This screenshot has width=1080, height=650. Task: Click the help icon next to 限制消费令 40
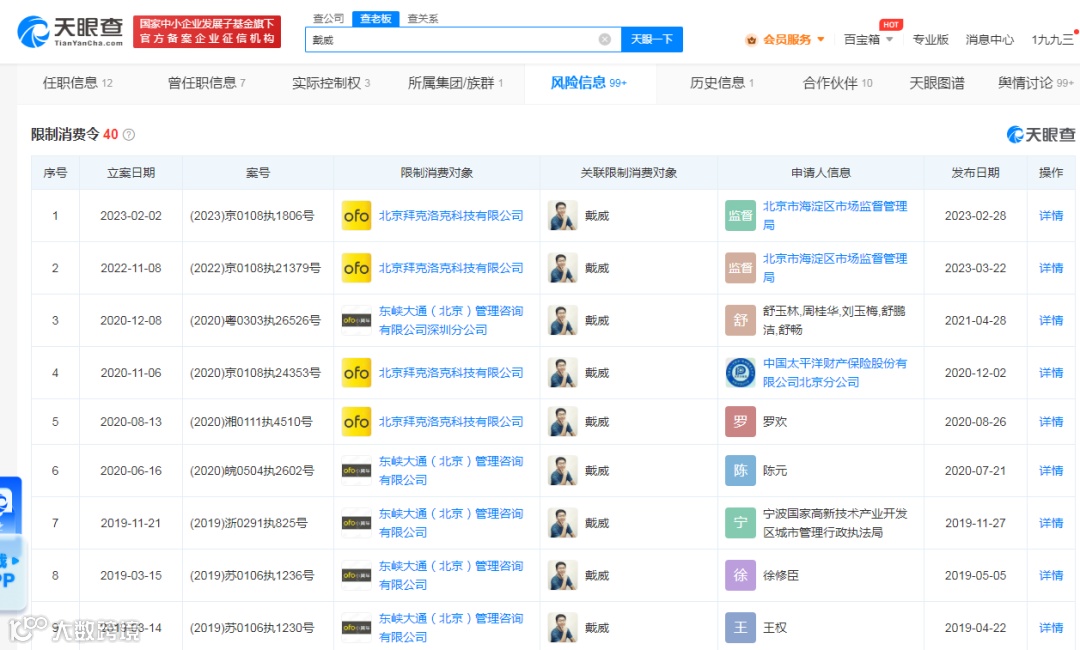[x=129, y=134]
